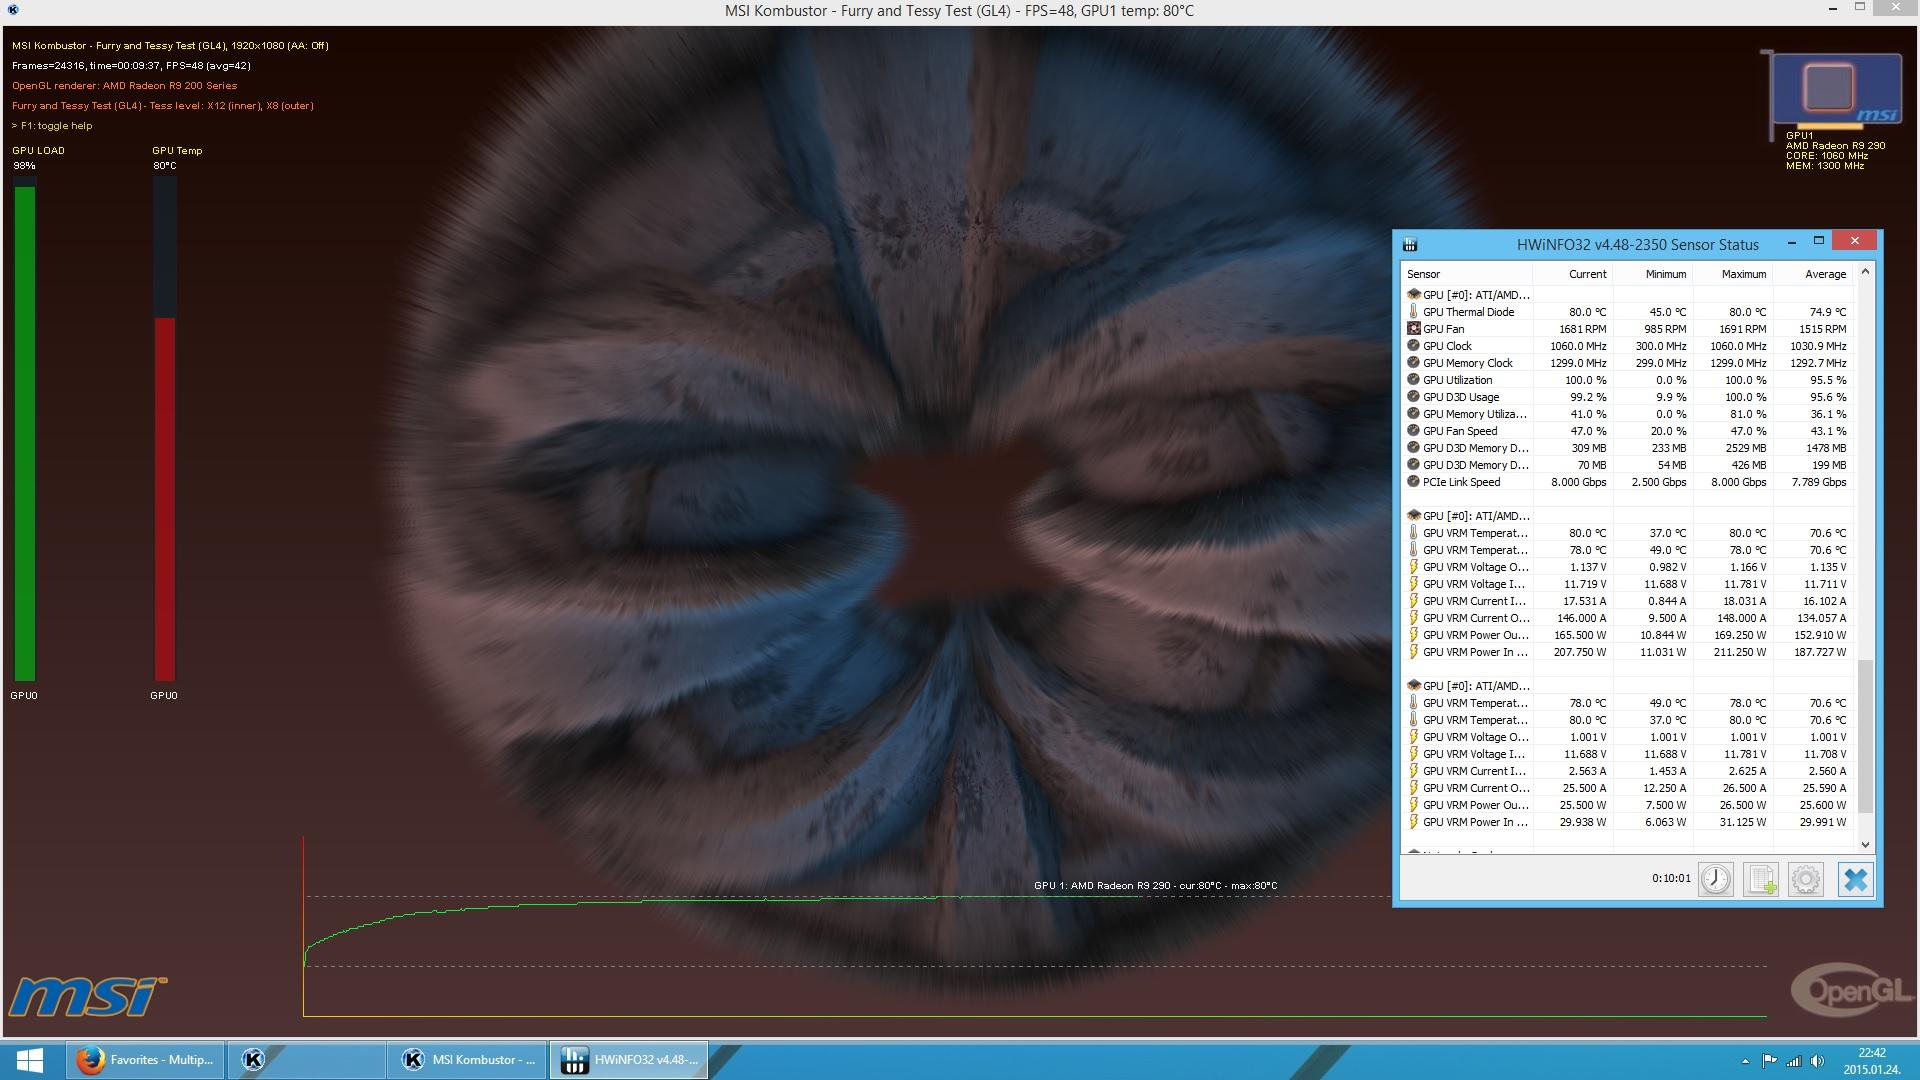The height and width of the screenshot is (1080, 1920).
Task: Click the GPU Thermal Diode thermometer icon
Action: click(x=1413, y=312)
